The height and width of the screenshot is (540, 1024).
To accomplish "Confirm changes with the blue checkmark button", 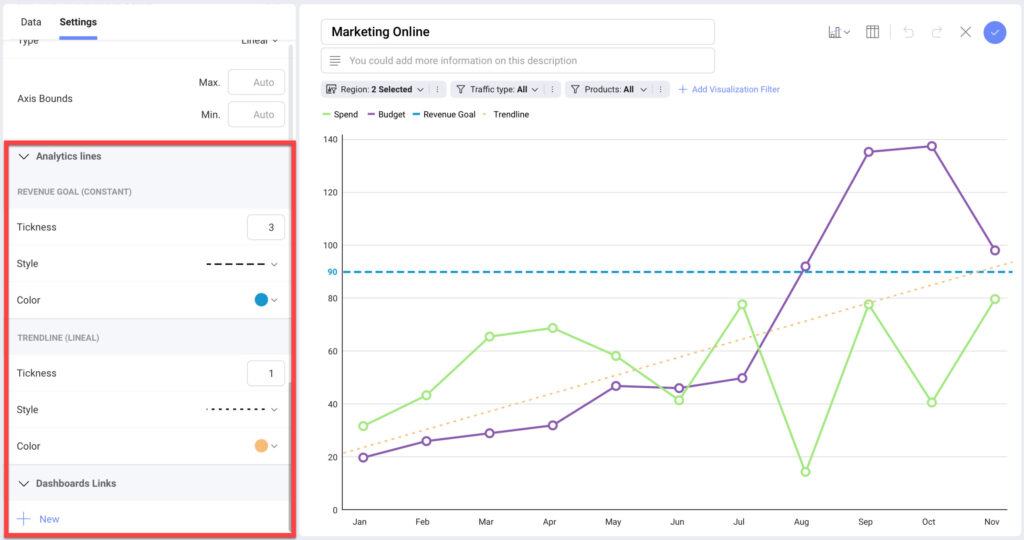I will [x=995, y=32].
